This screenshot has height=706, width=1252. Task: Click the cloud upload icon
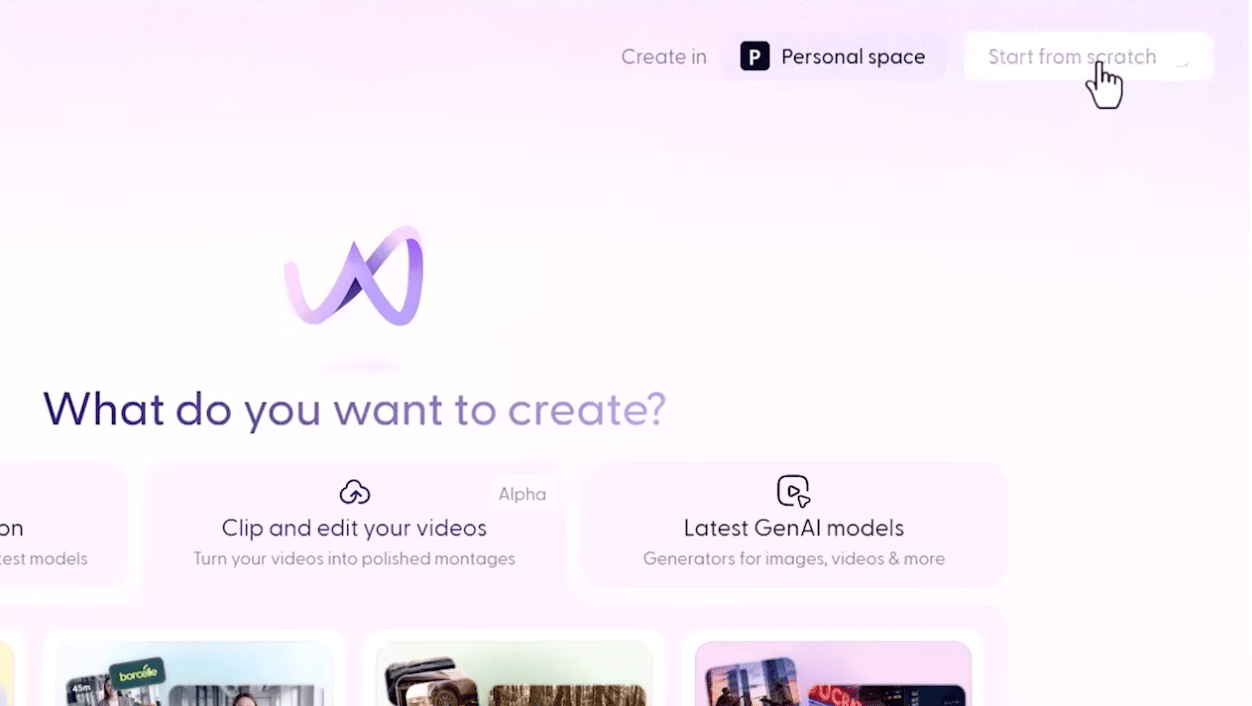click(x=354, y=492)
